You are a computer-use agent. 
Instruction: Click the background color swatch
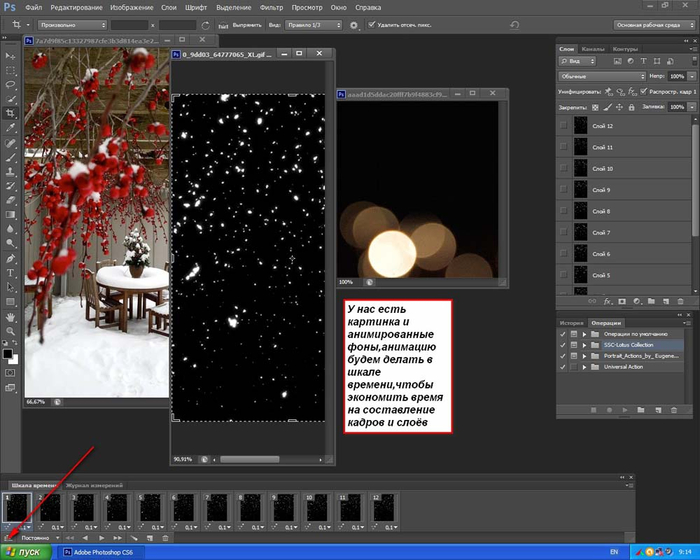(x=14, y=359)
